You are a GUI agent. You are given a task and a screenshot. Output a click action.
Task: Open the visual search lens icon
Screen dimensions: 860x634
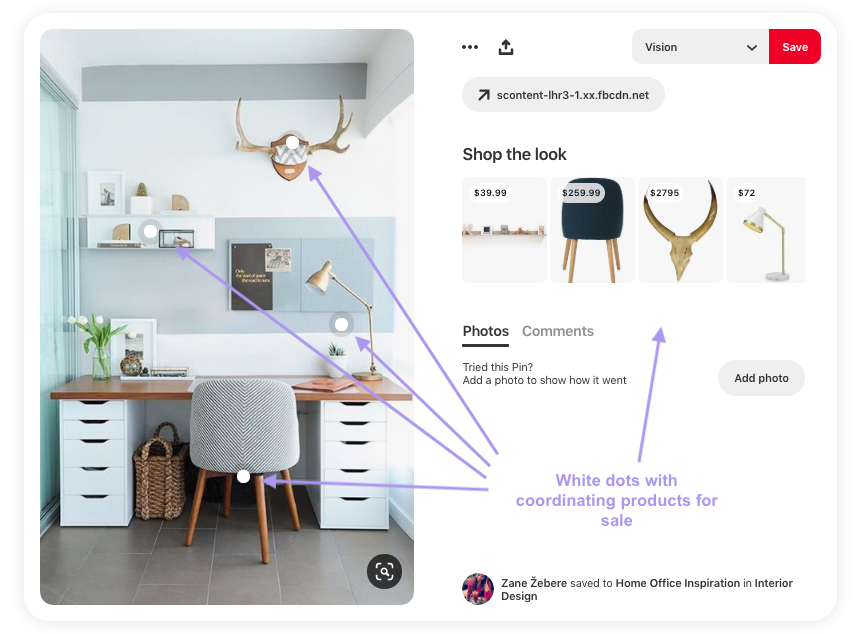384,571
